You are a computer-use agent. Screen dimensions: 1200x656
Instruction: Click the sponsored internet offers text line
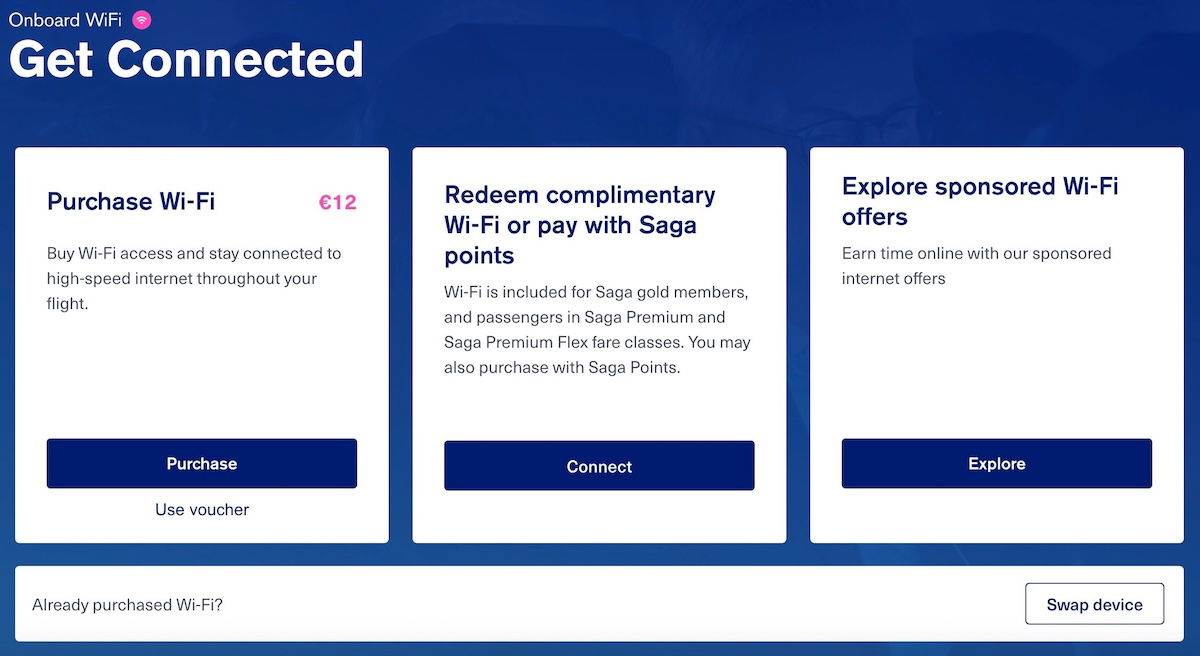(x=893, y=279)
